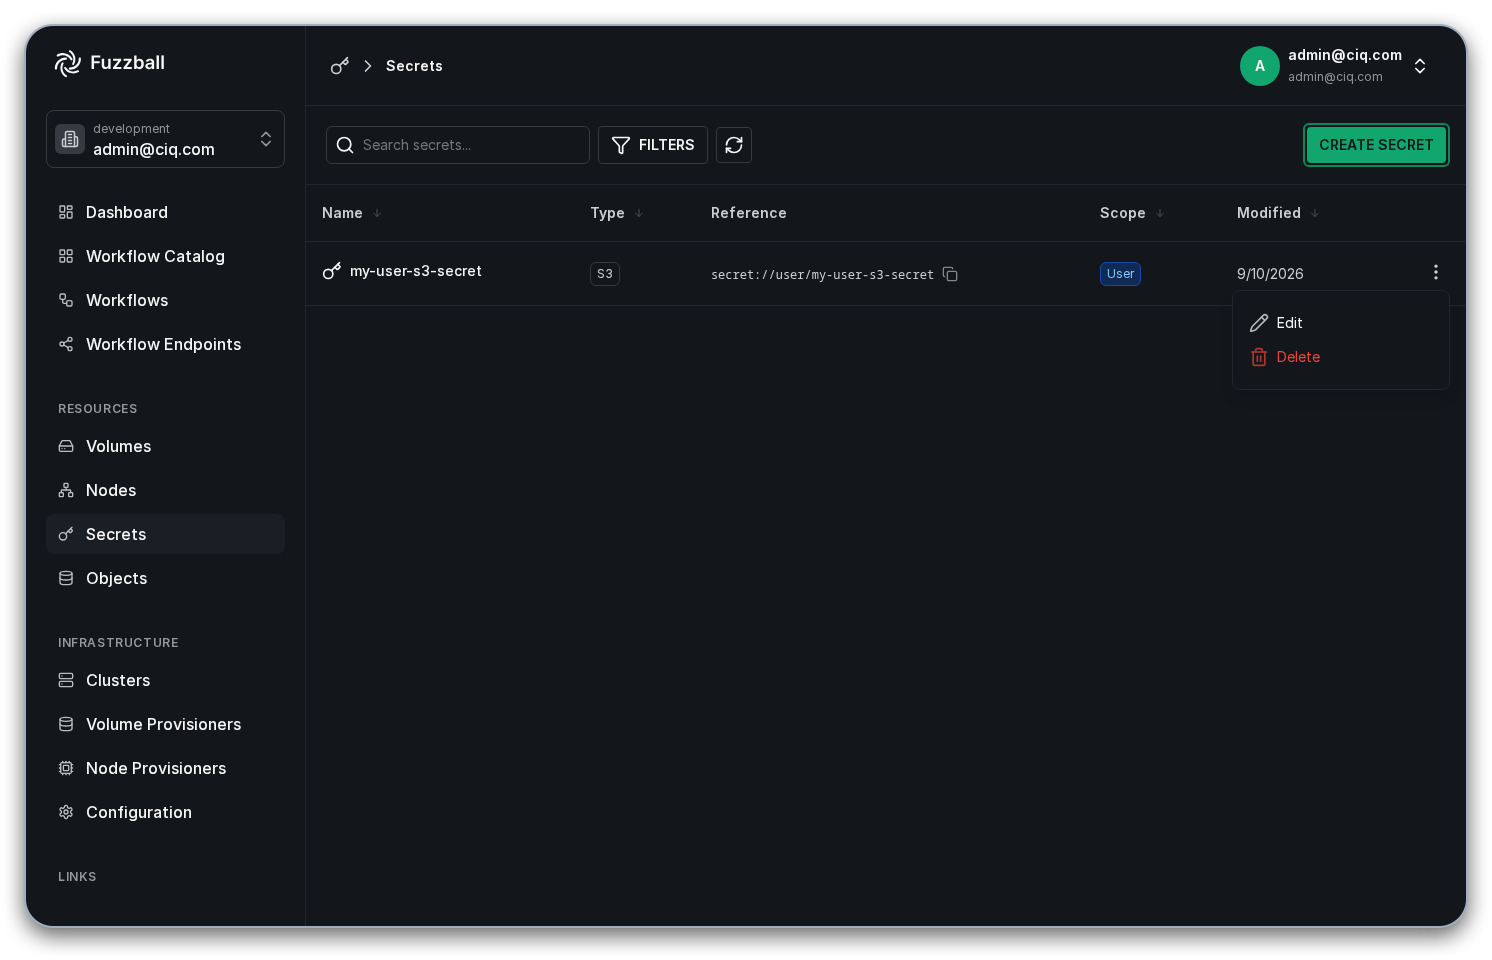Screen dimensions: 1492x960
Task: Refresh the secrets list
Action: (x=734, y=145)
